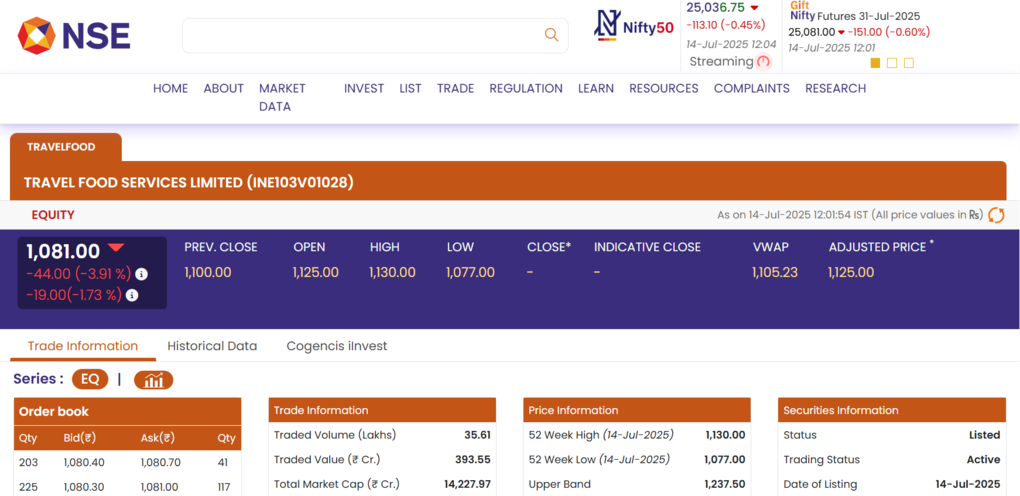Open the REGULATION menu
This screenshot has height=496, width=1020.
point(526,89)
